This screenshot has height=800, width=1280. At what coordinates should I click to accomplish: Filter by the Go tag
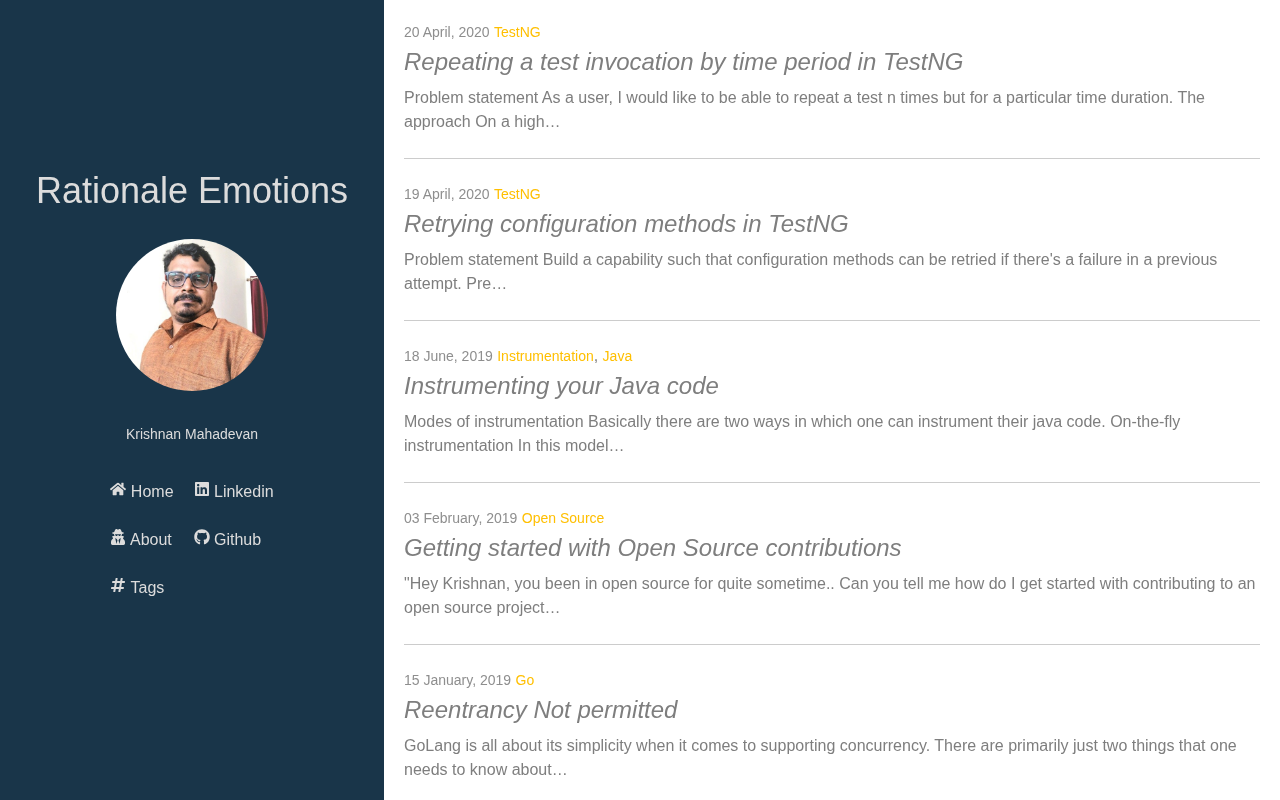(525, 680)
